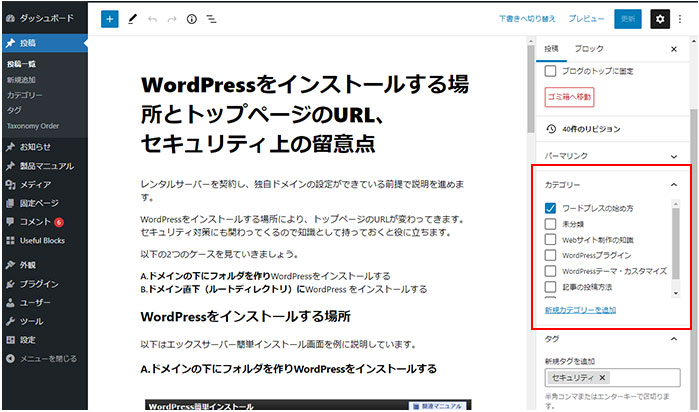Open ダッシュボード in the admin menu
The height and width of the screenshot is (412, 699).
(45, 18)
